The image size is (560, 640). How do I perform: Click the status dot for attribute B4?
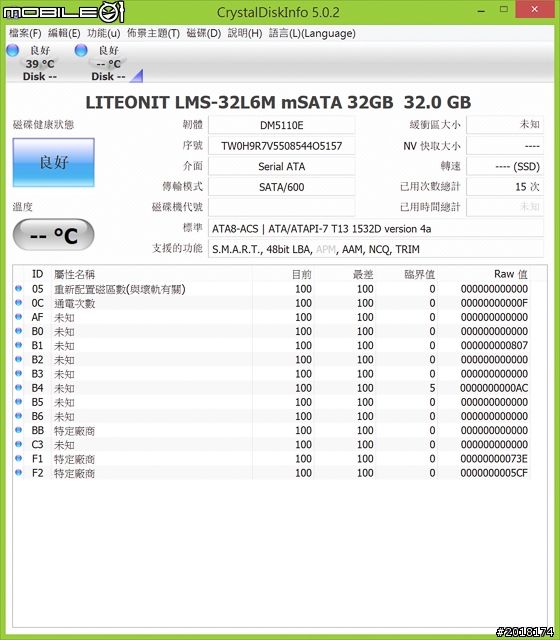(18, 388)
